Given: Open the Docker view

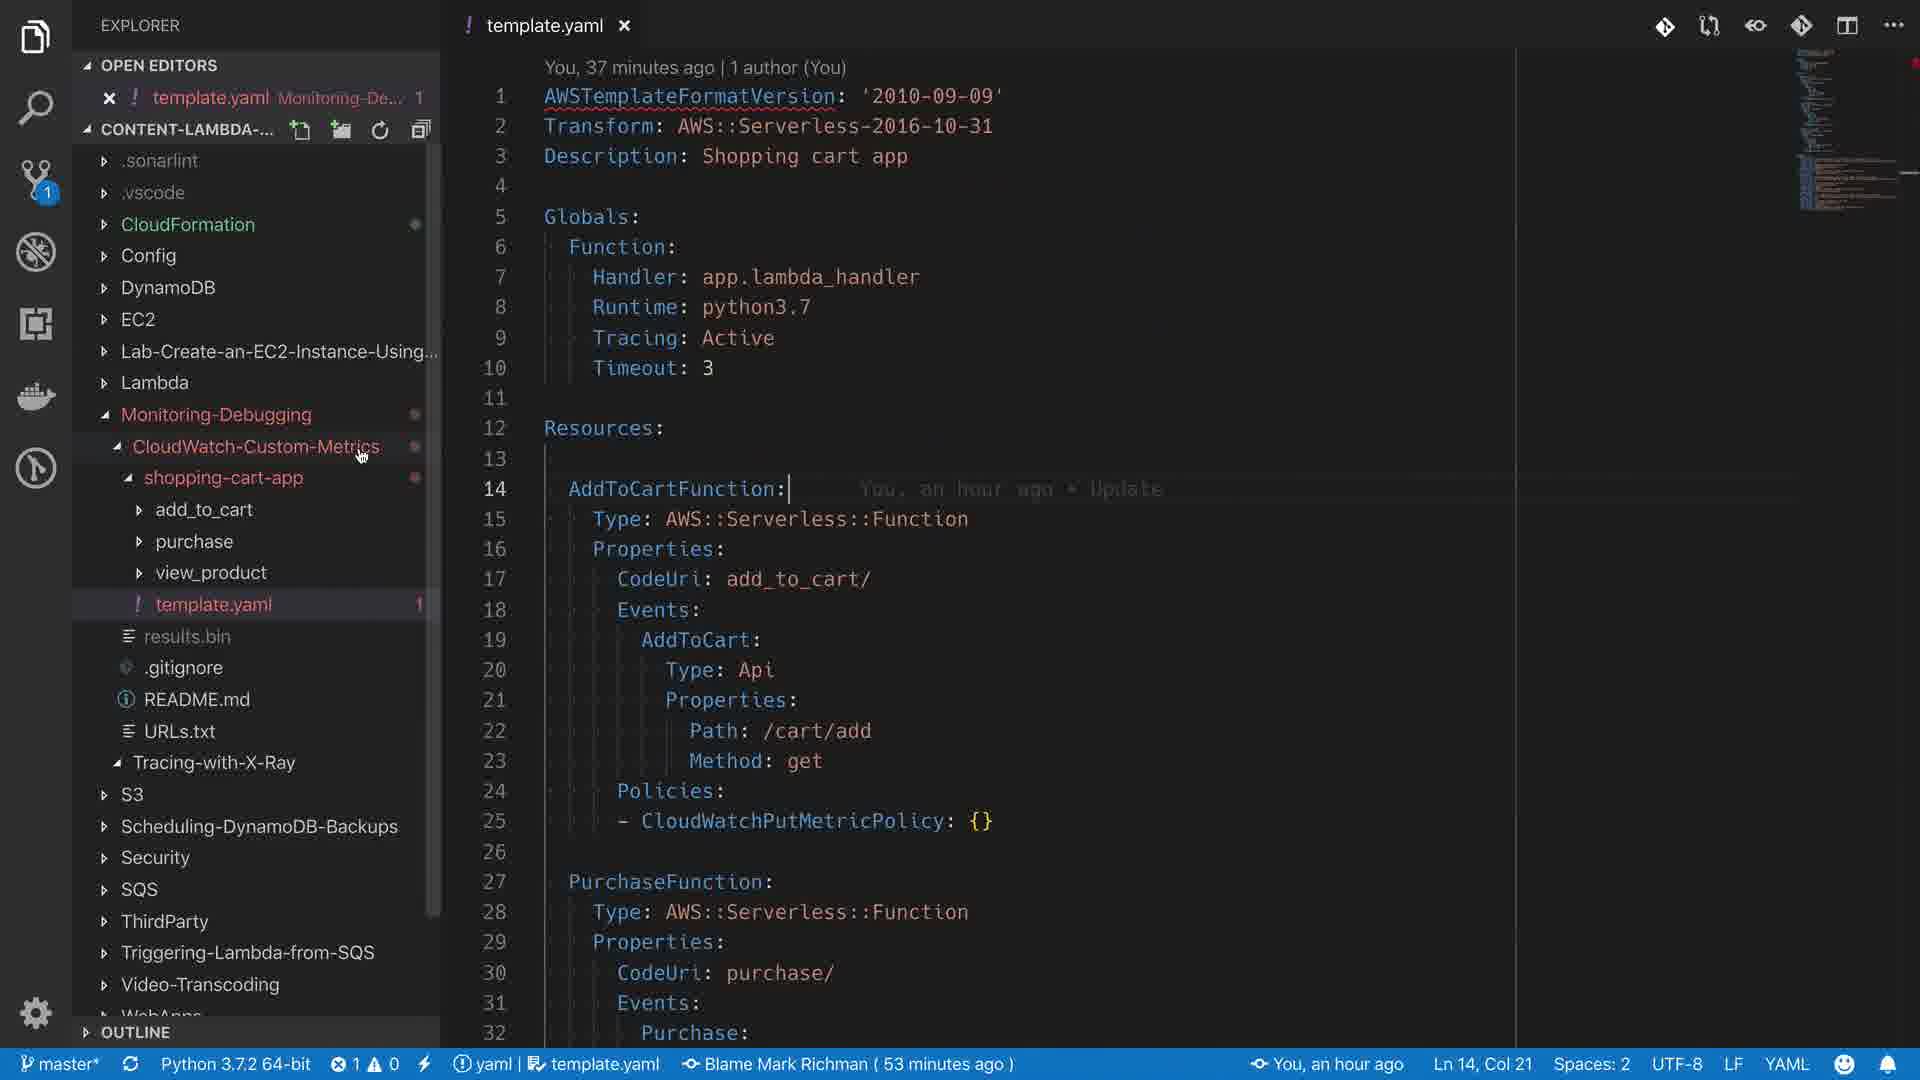Looking at the screenshot, I should (36, 396).
